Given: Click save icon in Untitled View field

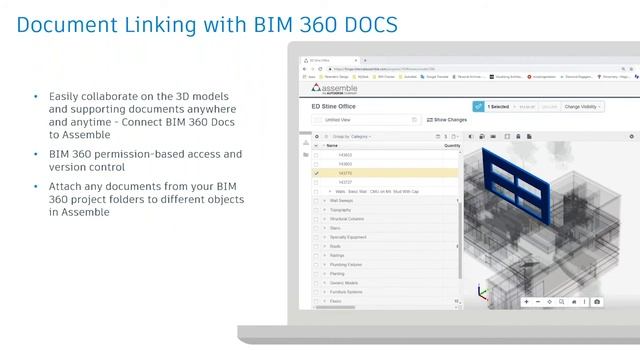Looking at the screenshot, I should click(x=414, y=120).
